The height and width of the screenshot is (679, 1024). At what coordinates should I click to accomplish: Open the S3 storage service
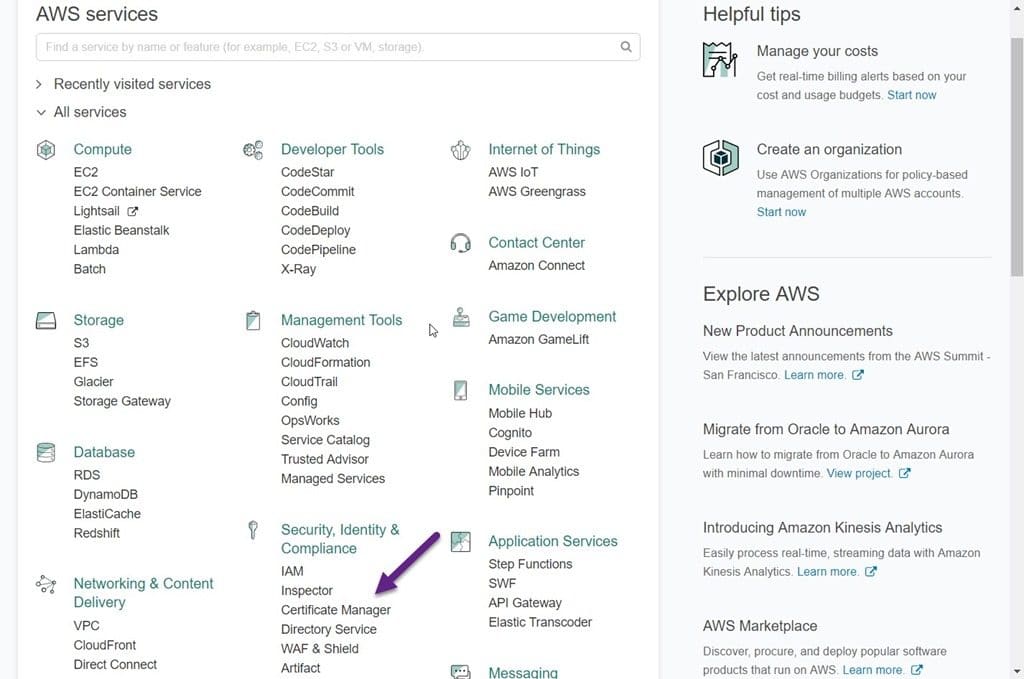click(x=81, y=343)
